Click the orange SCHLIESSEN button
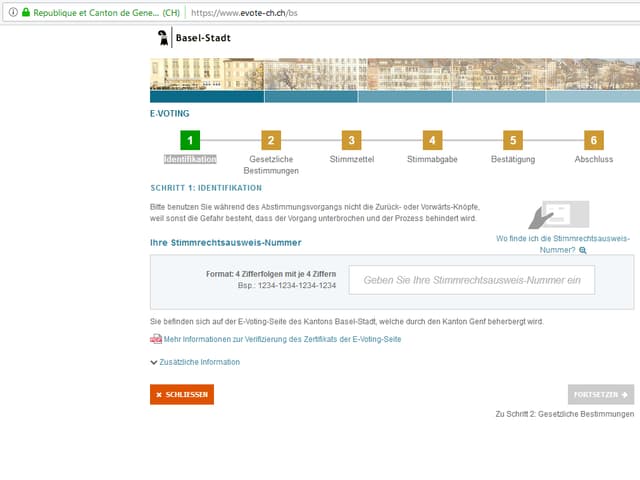The image size is (640, 480). pos(182,394)
